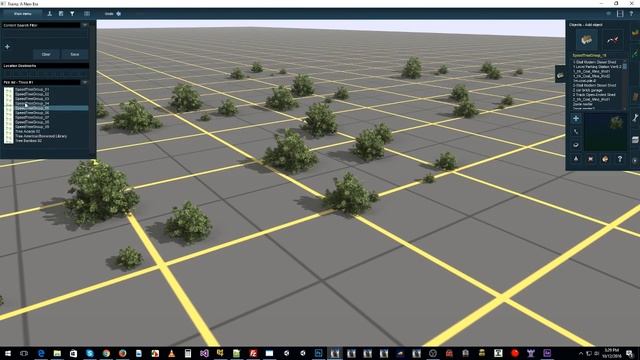Select SpeedTreeGroup_09 in the pick list
Viewport: 640px width, 360px height.
click(32, 127)
